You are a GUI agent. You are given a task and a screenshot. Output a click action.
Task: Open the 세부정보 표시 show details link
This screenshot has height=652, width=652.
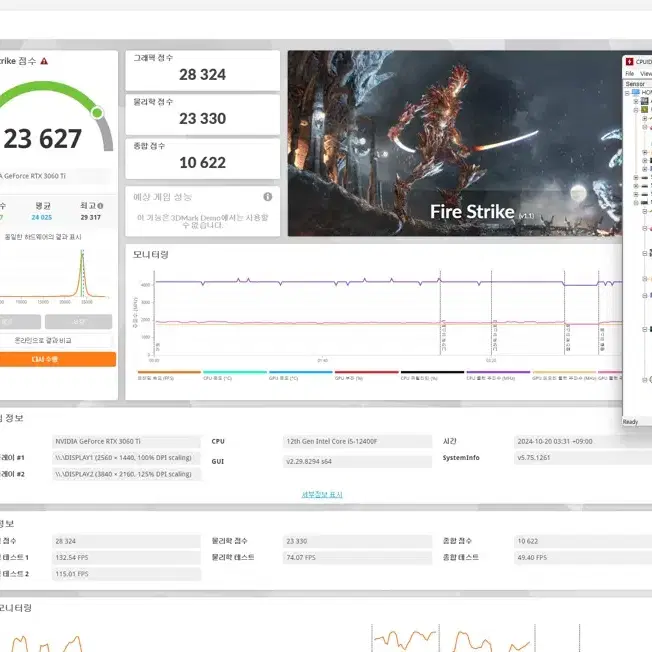[x=322, y=494]
